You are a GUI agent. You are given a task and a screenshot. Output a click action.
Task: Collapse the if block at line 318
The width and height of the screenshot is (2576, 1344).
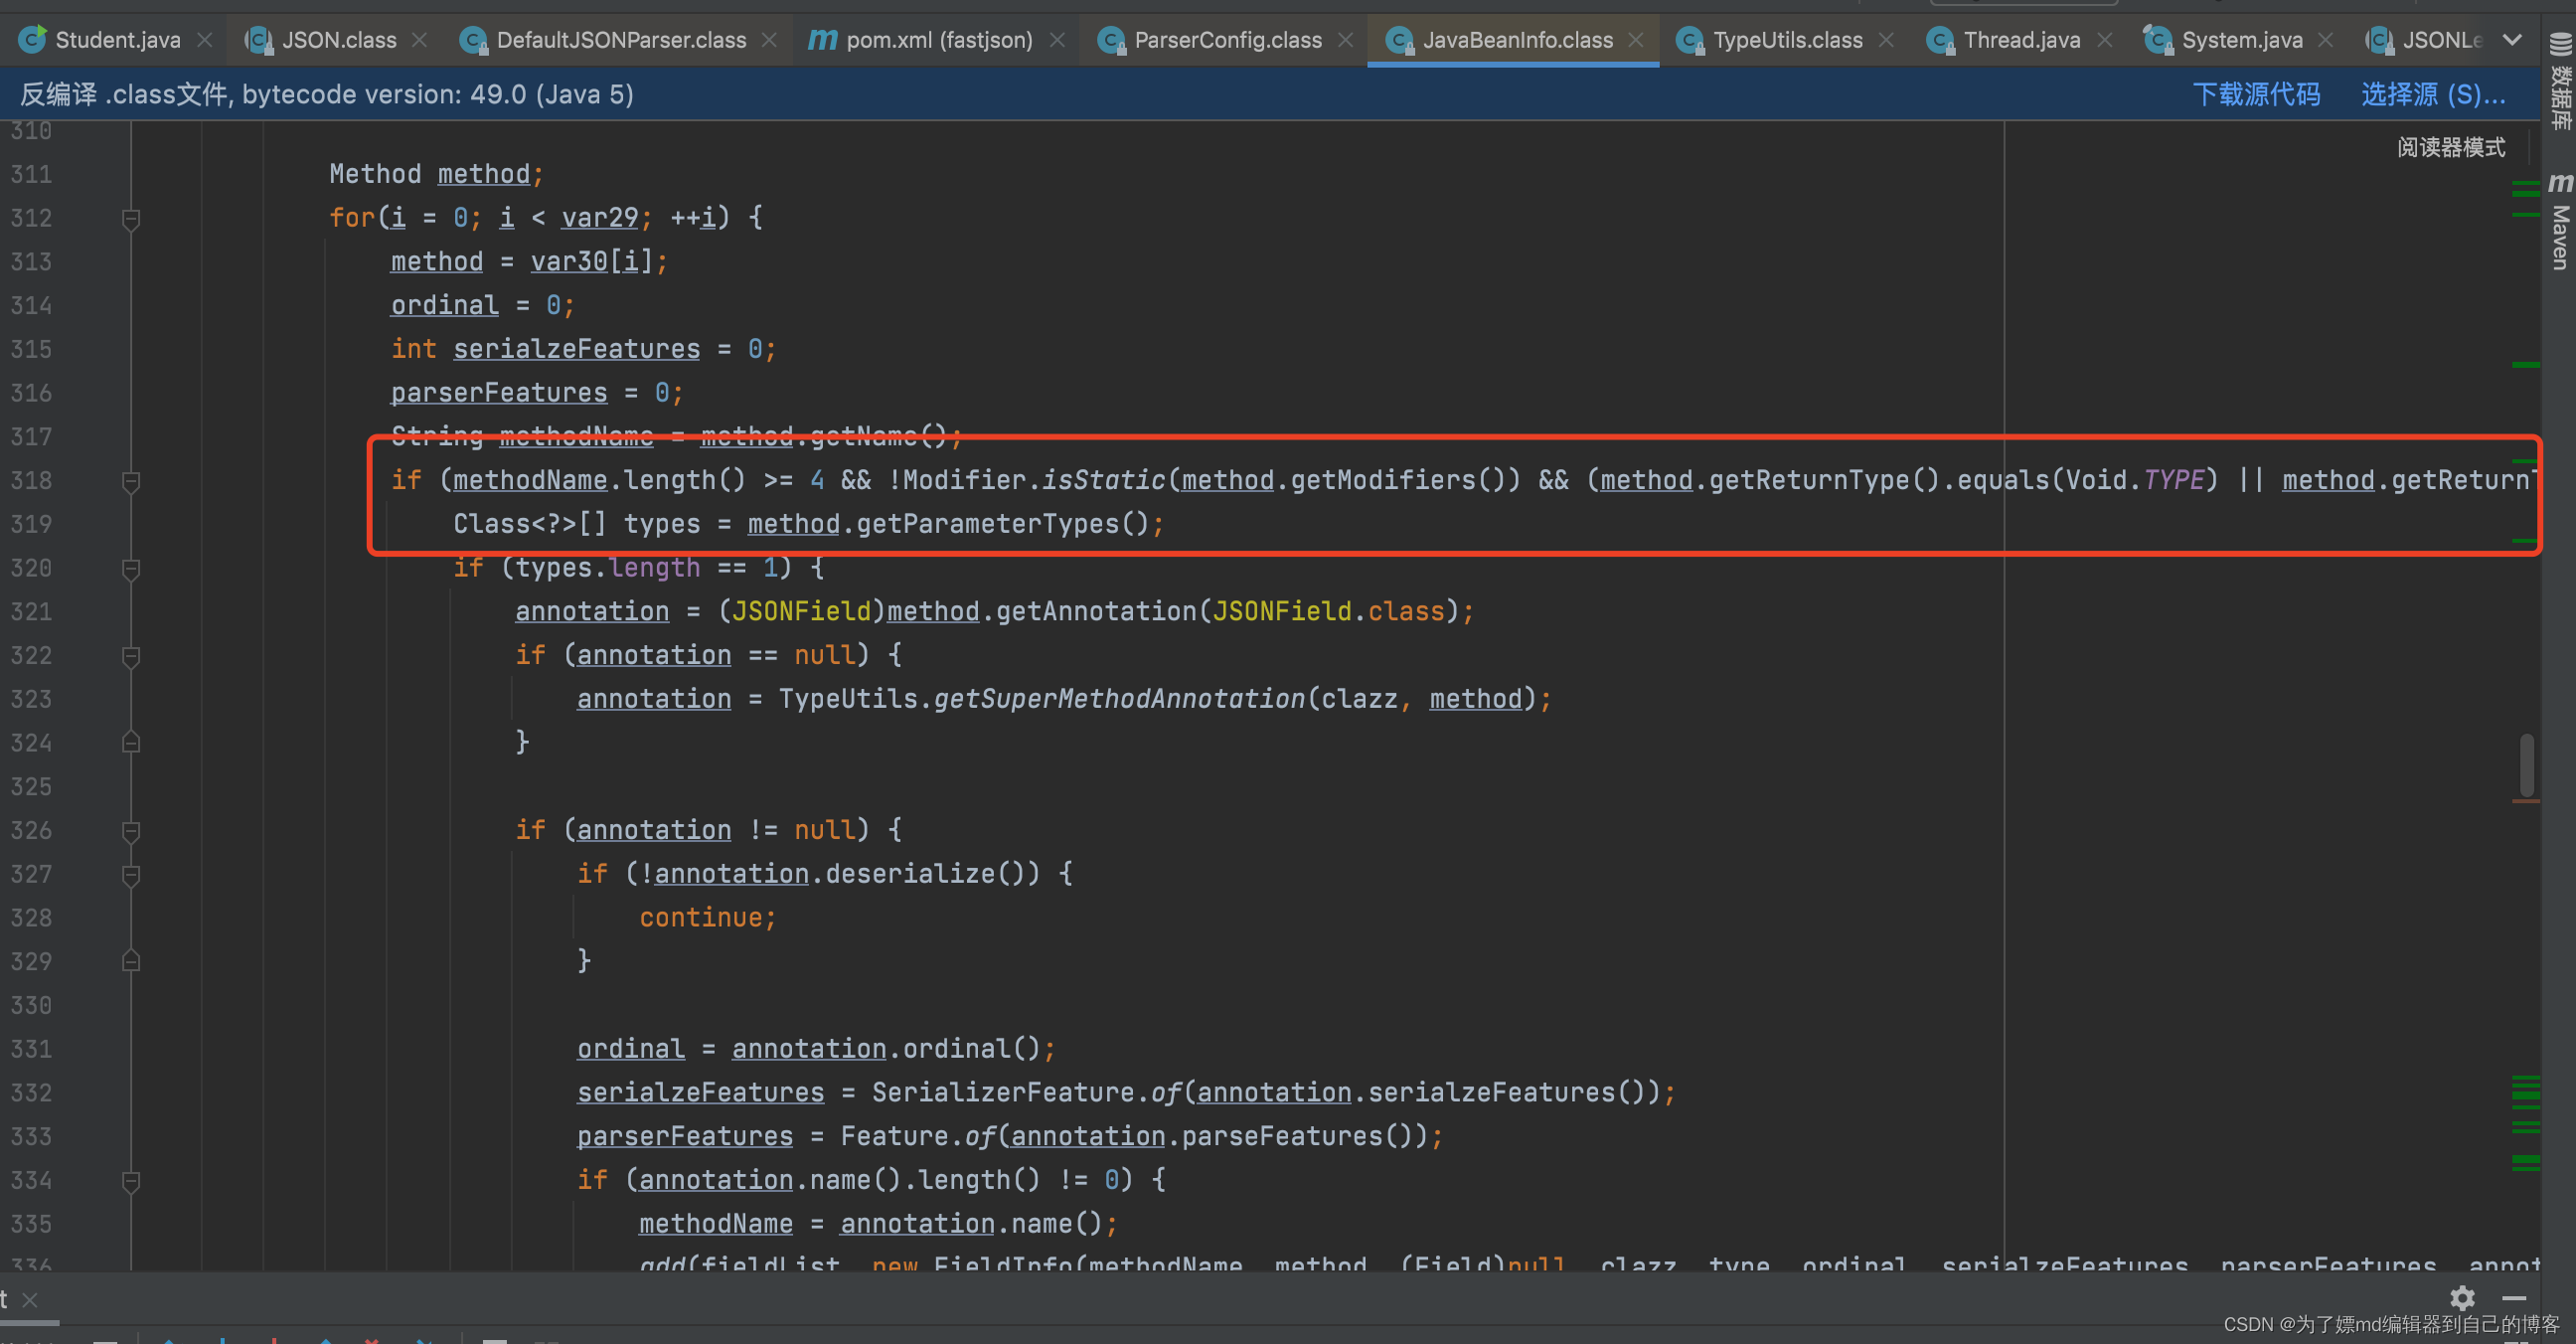(x=131, y=481)
